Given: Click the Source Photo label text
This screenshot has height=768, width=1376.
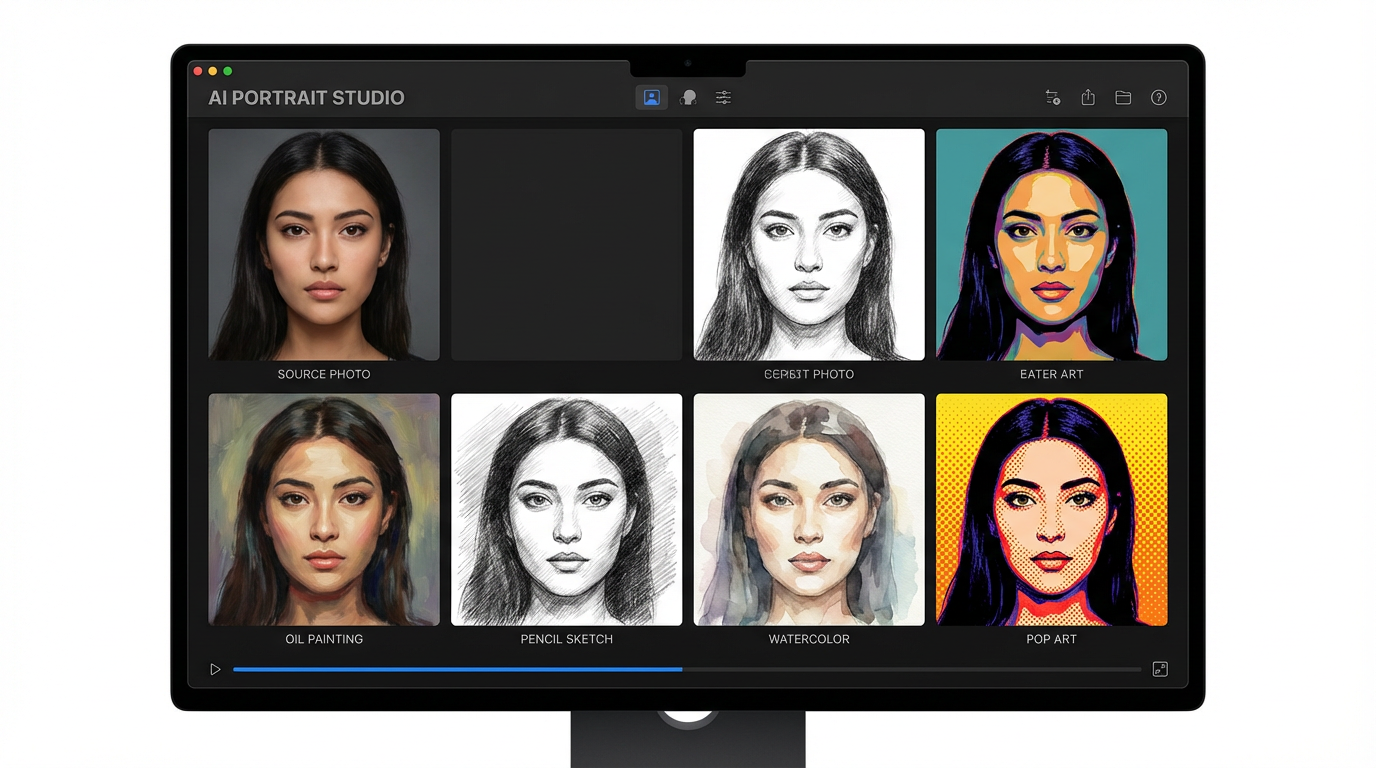Looking at the screenshot, I should [323, 373].
